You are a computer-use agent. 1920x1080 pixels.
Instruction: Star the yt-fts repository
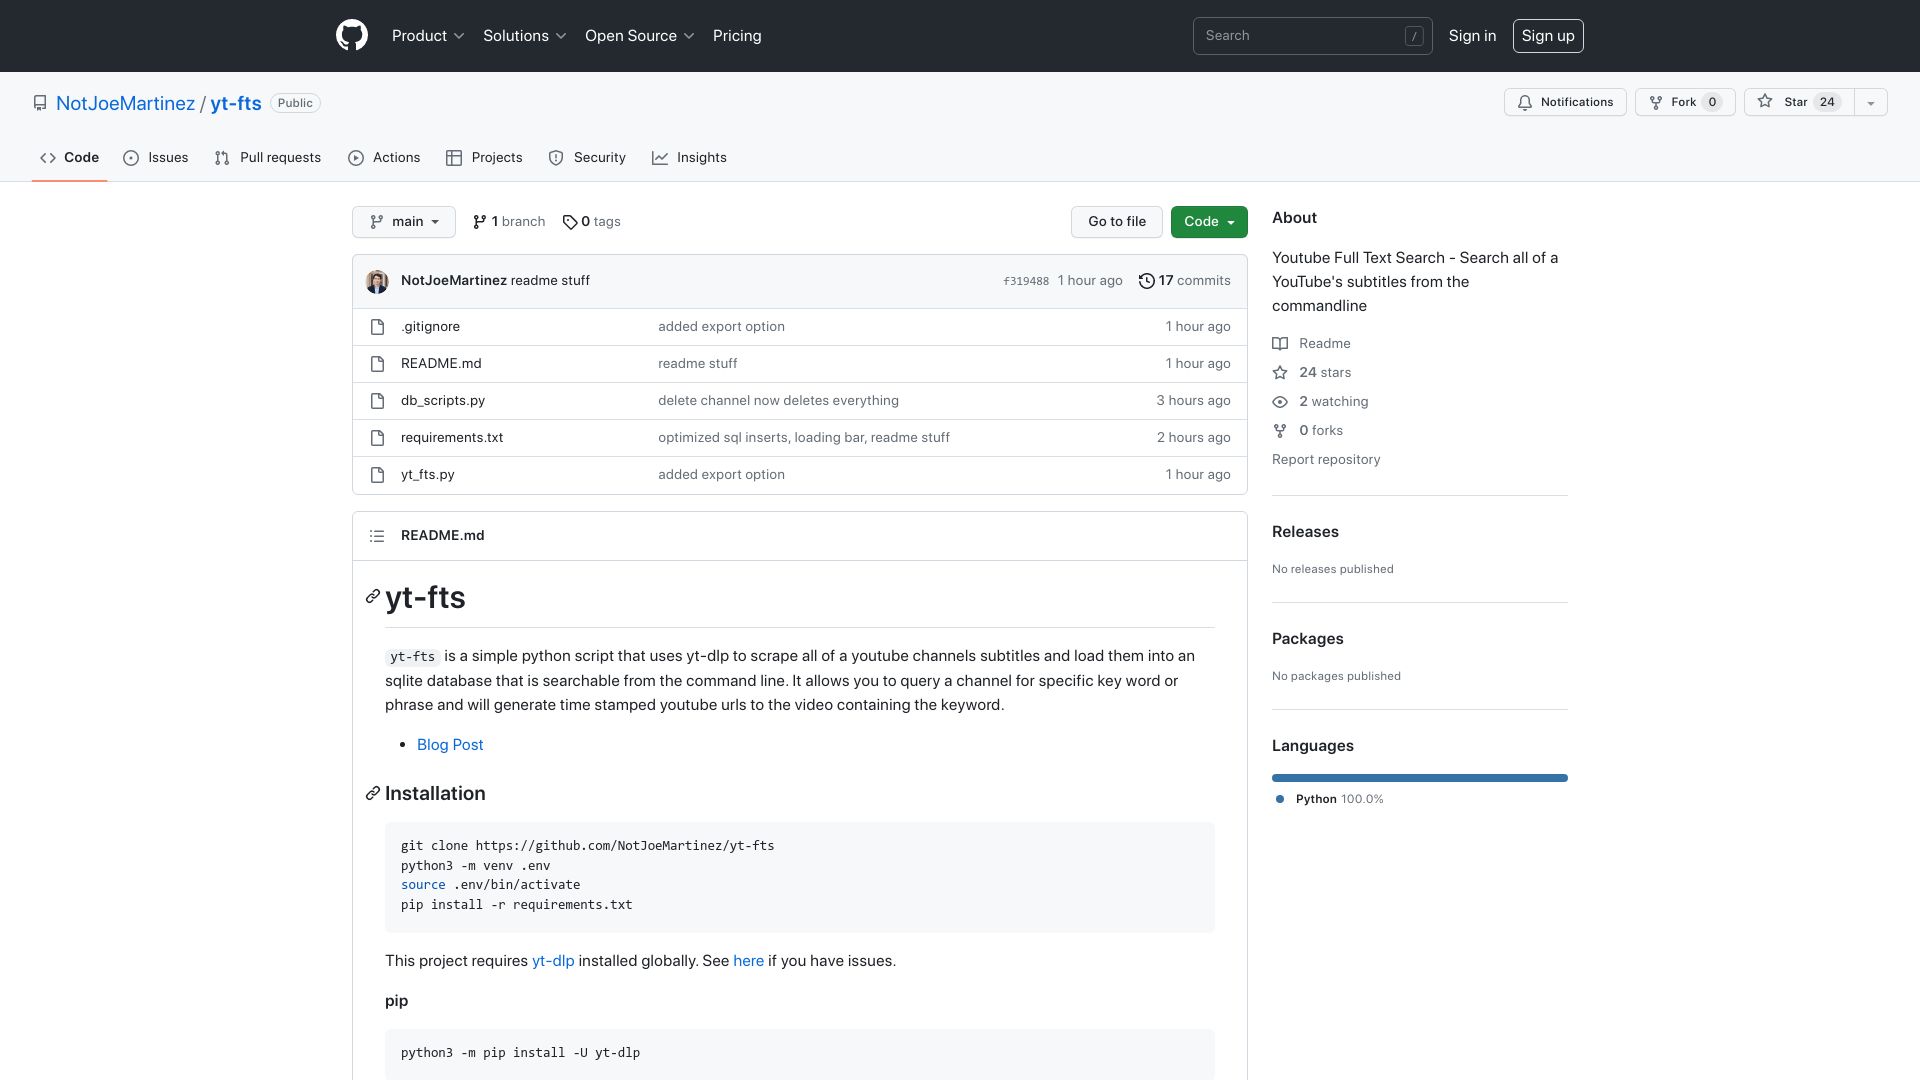click(1799, 102)
